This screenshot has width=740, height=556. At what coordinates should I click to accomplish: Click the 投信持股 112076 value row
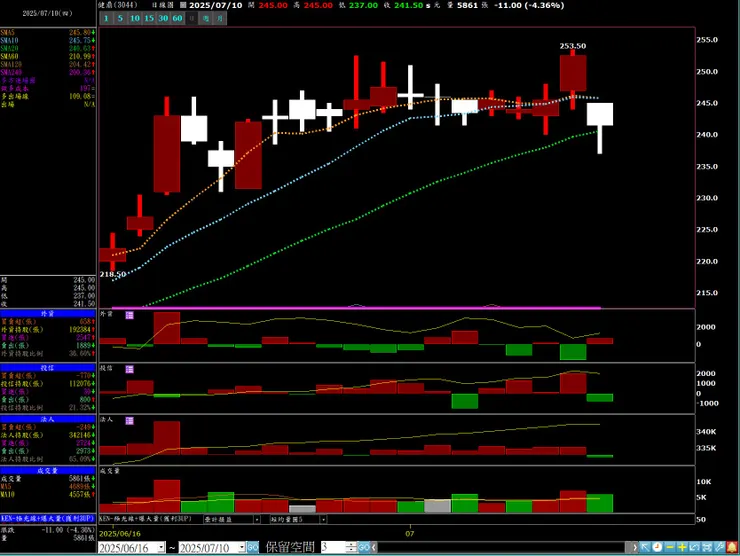coord(48,384)
